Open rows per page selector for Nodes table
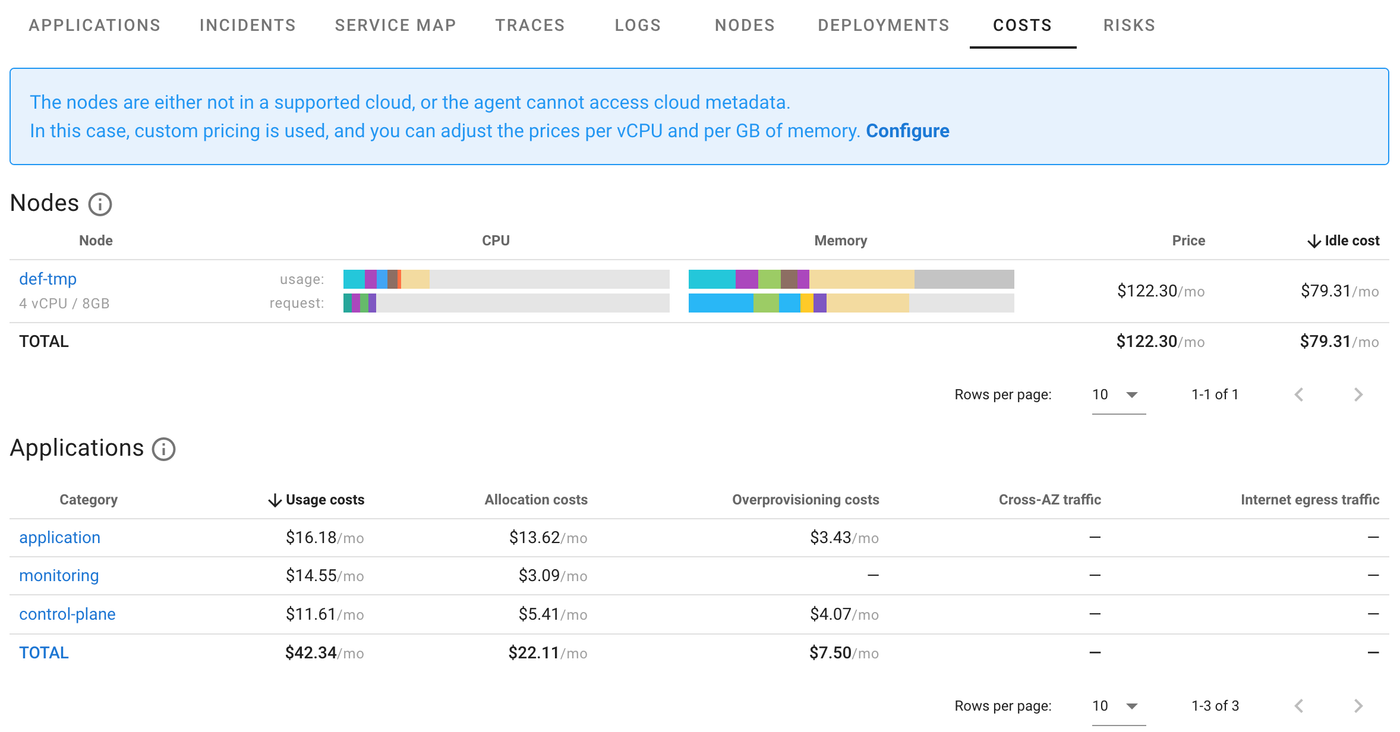The width and height of the screenshot is (1400, 732). 1118,394
